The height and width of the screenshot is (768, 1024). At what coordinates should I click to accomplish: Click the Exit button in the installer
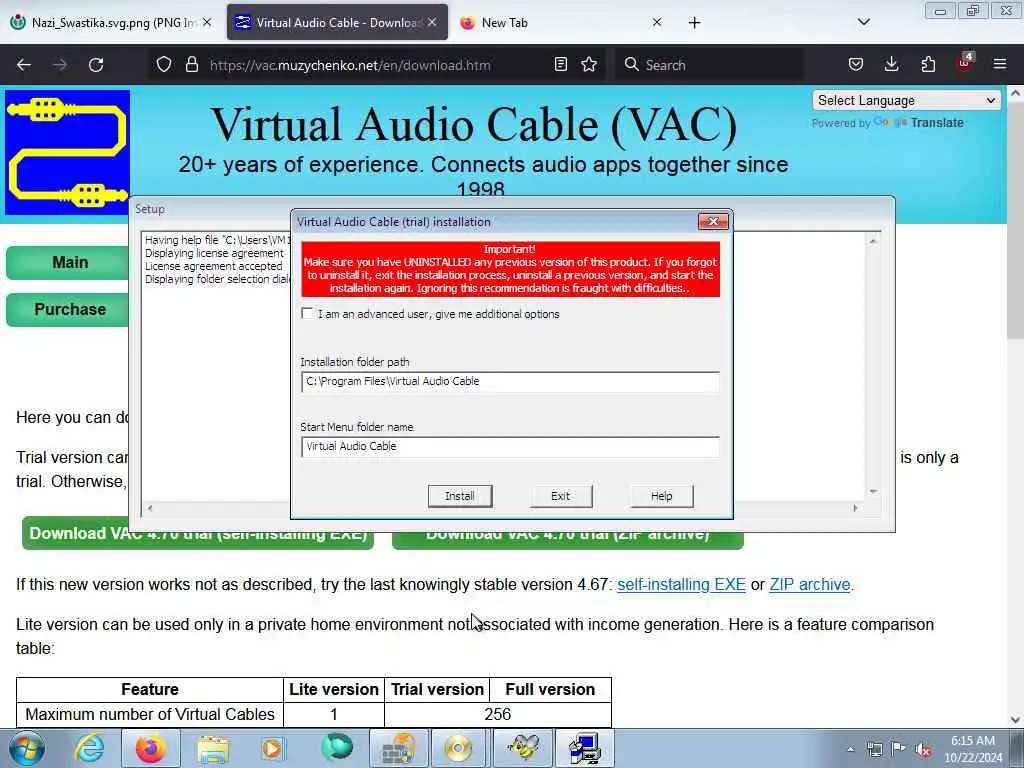pyautogui.click(x=560, y=496)
